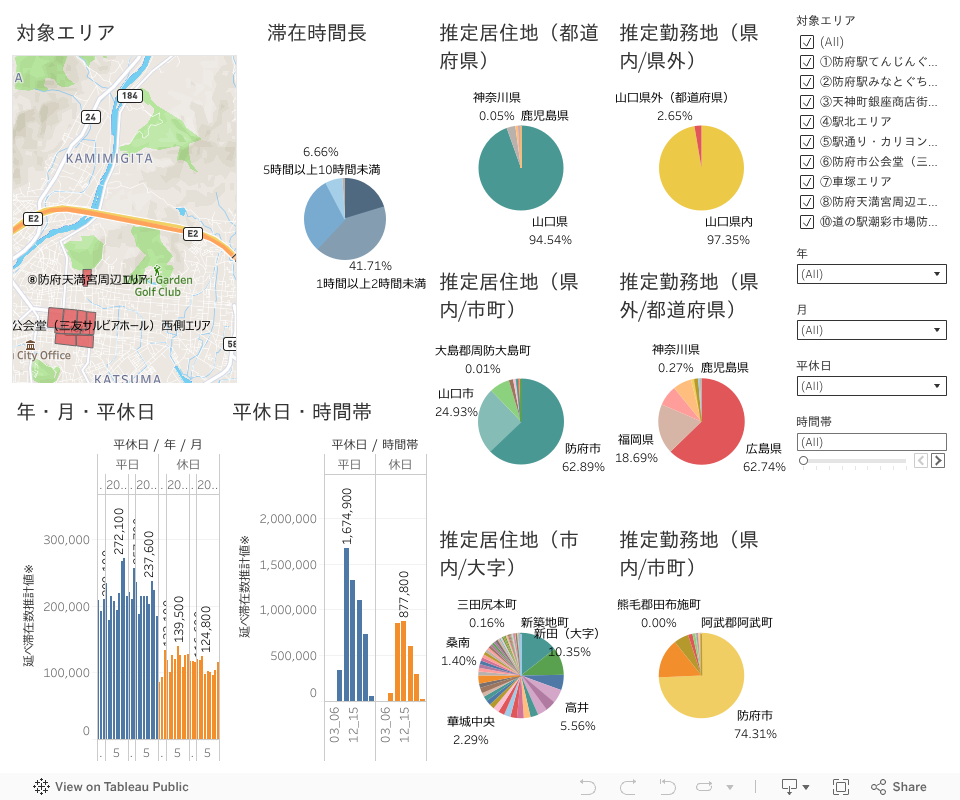Expand the replay options caret
The height and width of the screenshot is (800, 960).
[x=730, y=787]
